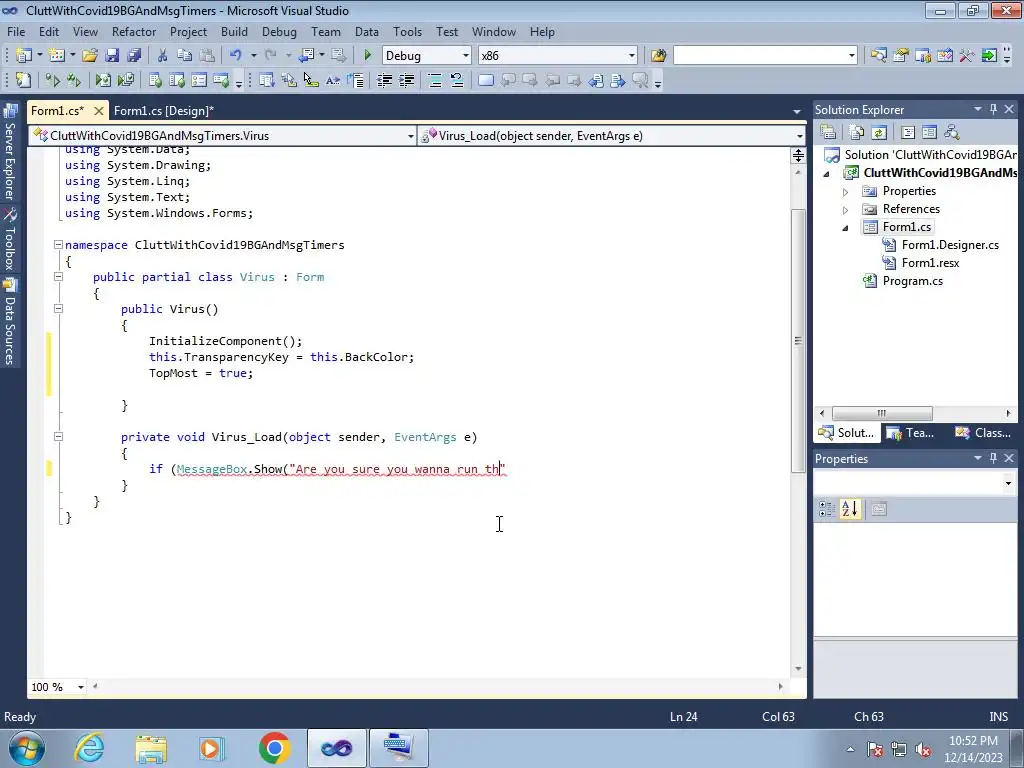Screen dimensions: 1024x768
Task: Click the Open File folder icon
Action: [89, 56]
